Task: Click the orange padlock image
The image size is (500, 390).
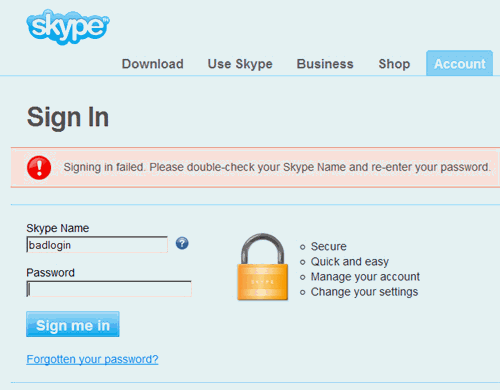Action: pyautogui.click(x=263, y=267)
